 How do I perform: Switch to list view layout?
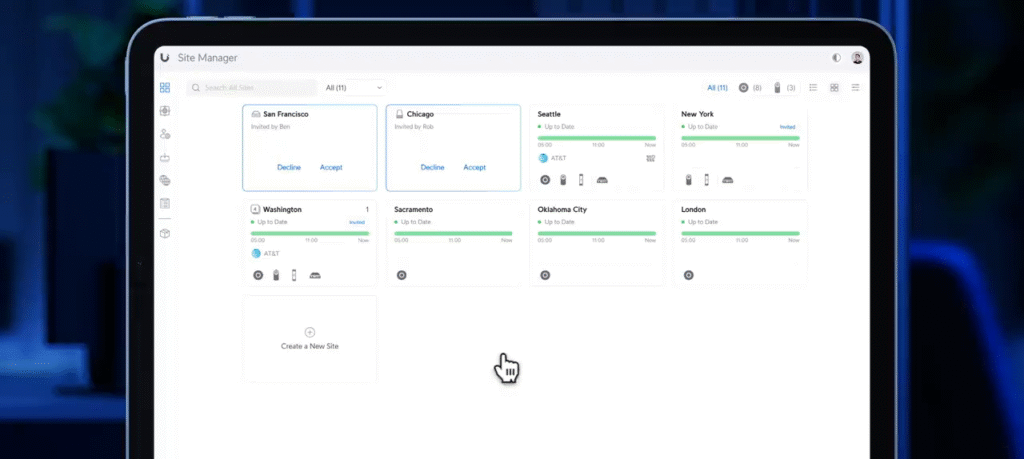813,88
